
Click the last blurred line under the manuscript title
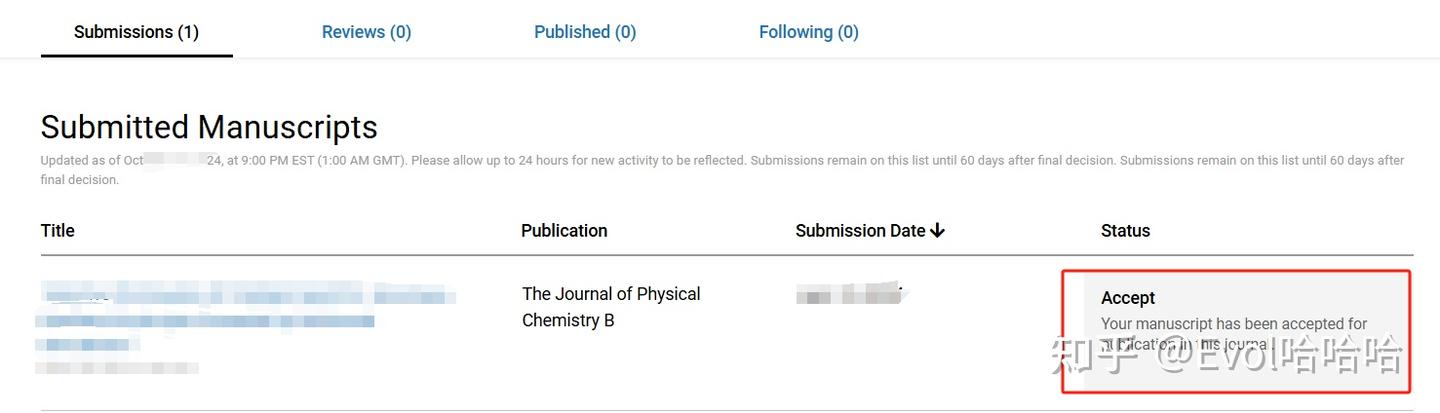tap(117, 368)
